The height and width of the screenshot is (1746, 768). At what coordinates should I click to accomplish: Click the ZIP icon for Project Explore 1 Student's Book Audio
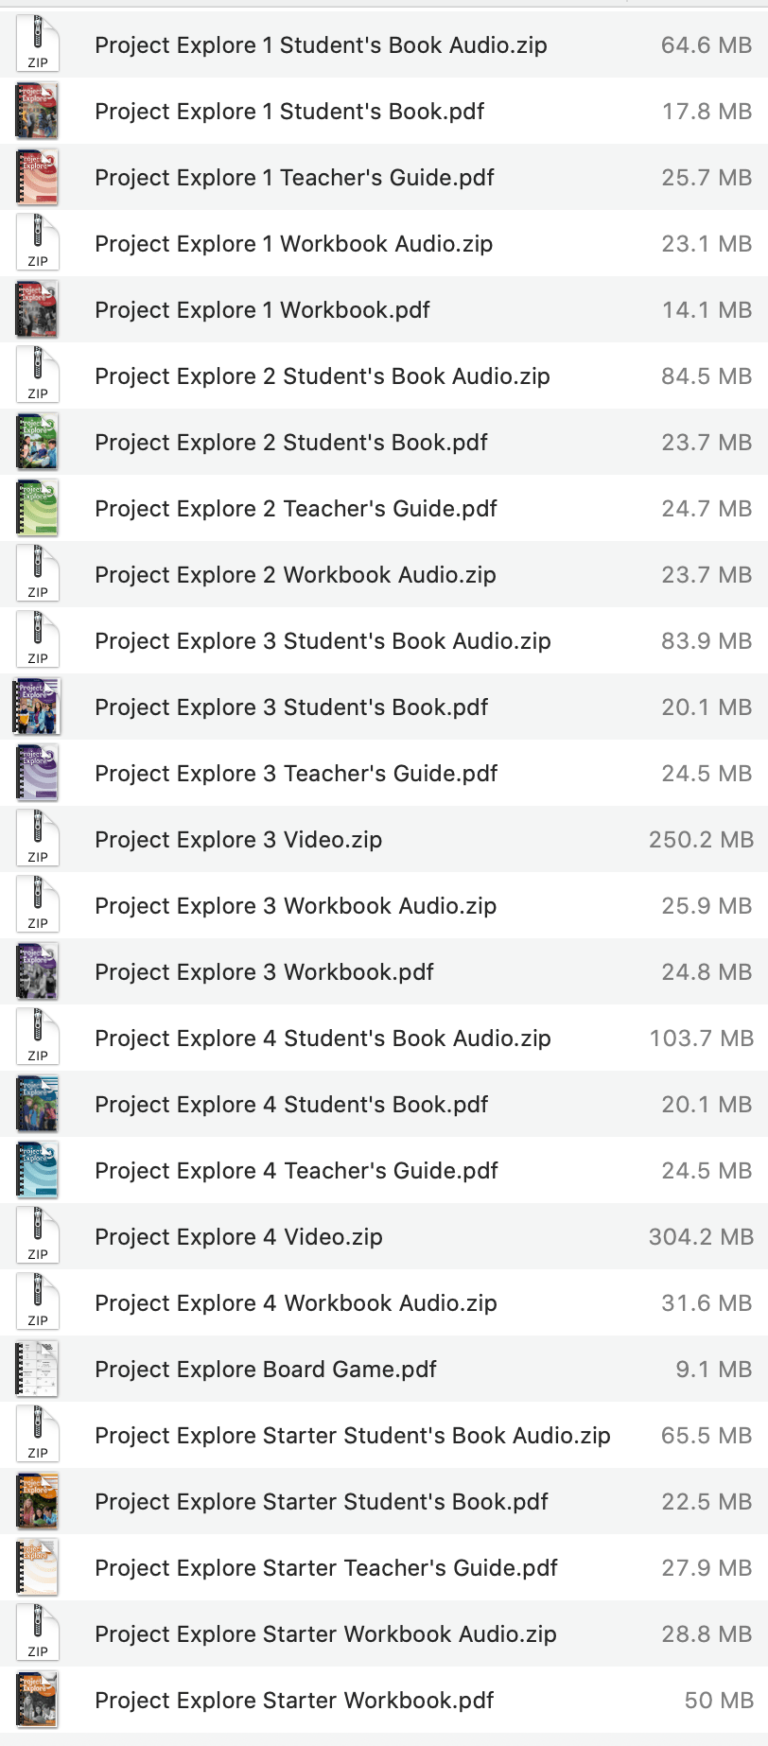(x=37, y=44)
